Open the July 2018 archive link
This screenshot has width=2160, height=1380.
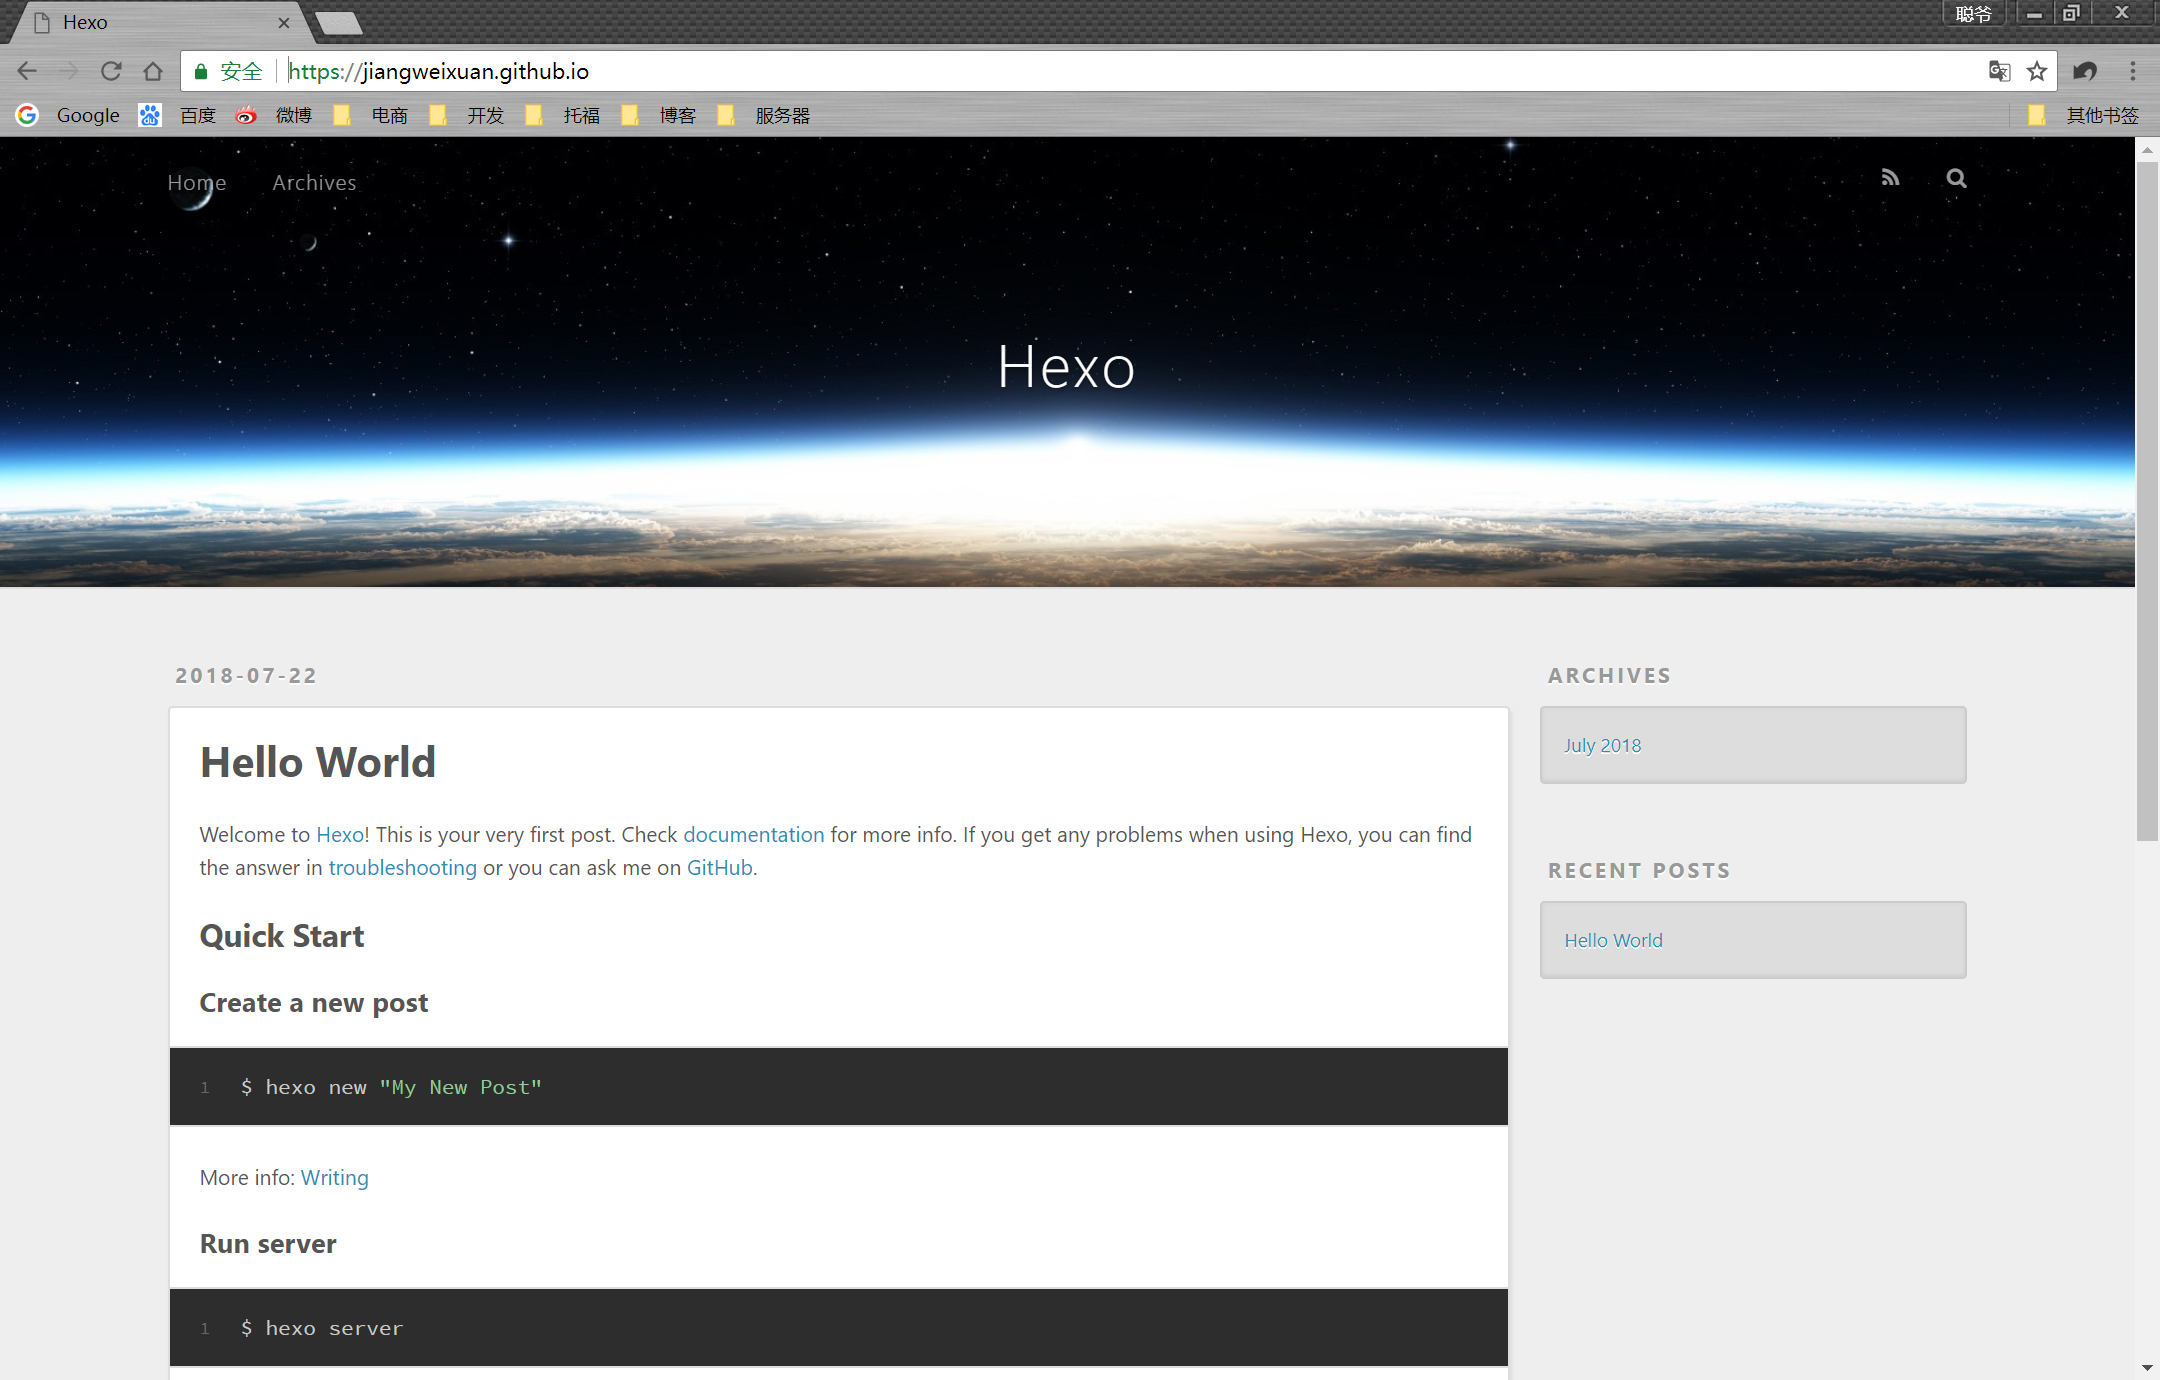coord(1602,745)
